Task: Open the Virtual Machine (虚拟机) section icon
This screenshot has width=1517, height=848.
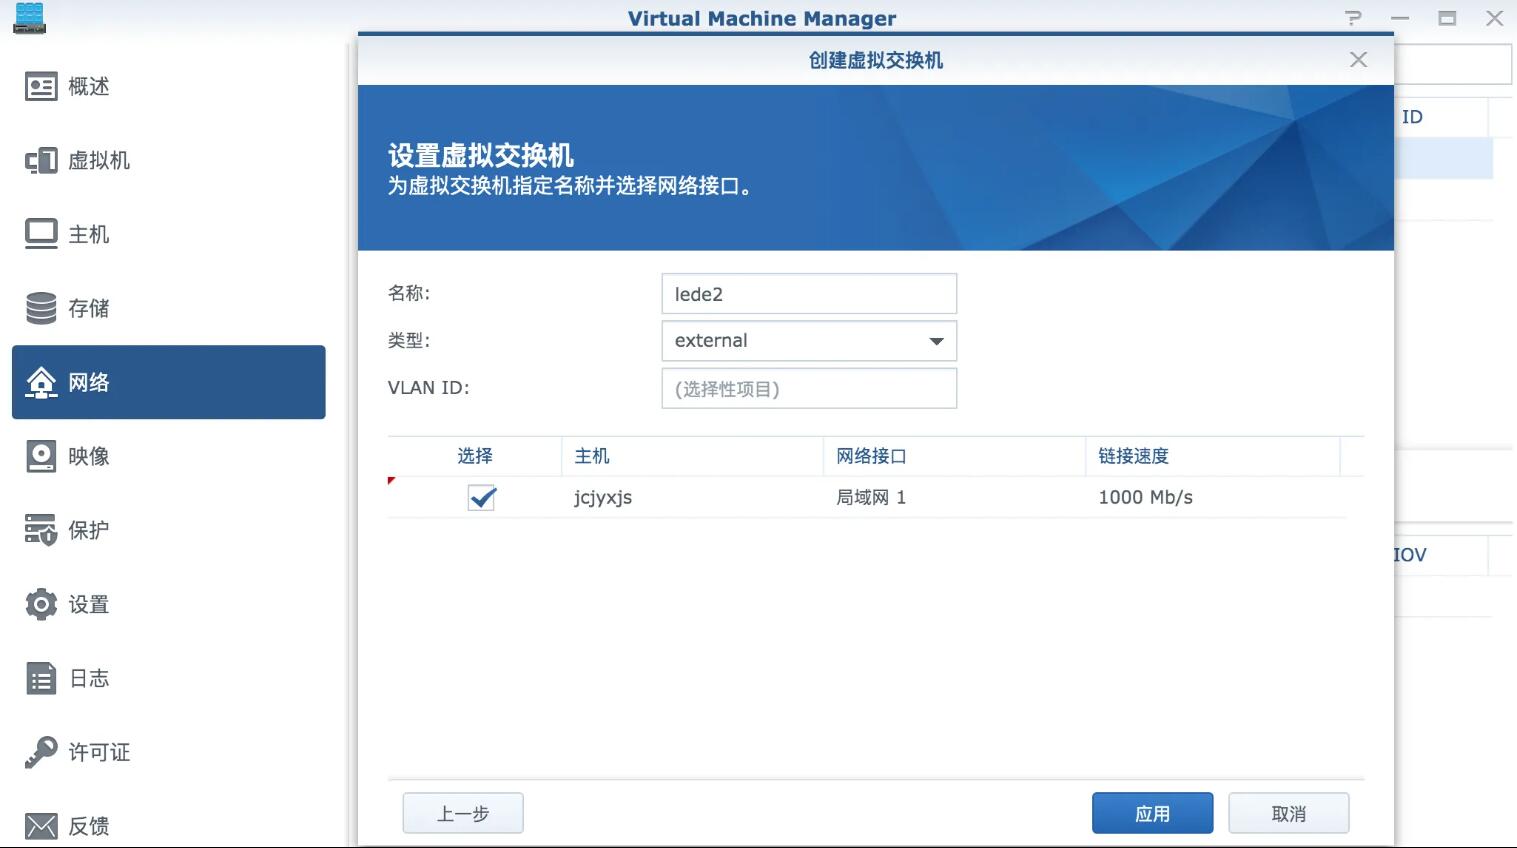Action: tap(41, 161)
